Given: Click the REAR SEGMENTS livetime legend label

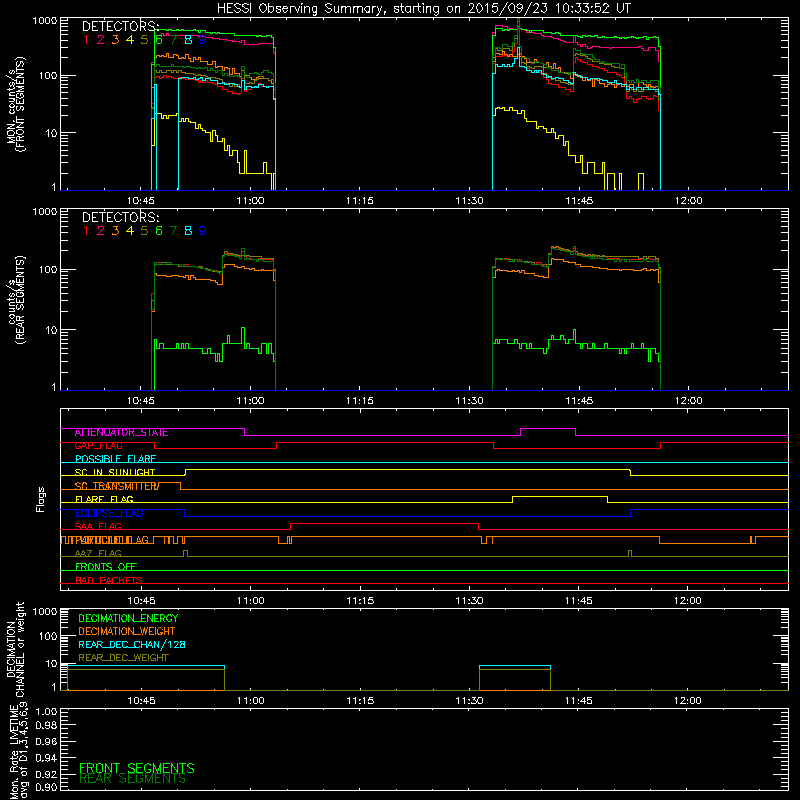Looking at the screenshot, I should (x=133, y=779).
